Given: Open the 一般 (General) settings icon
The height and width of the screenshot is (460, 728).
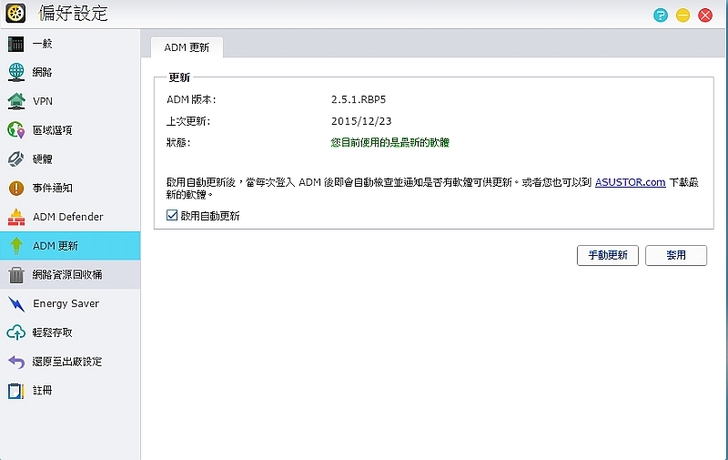Looking at the screenshot, I should [16, 44].
